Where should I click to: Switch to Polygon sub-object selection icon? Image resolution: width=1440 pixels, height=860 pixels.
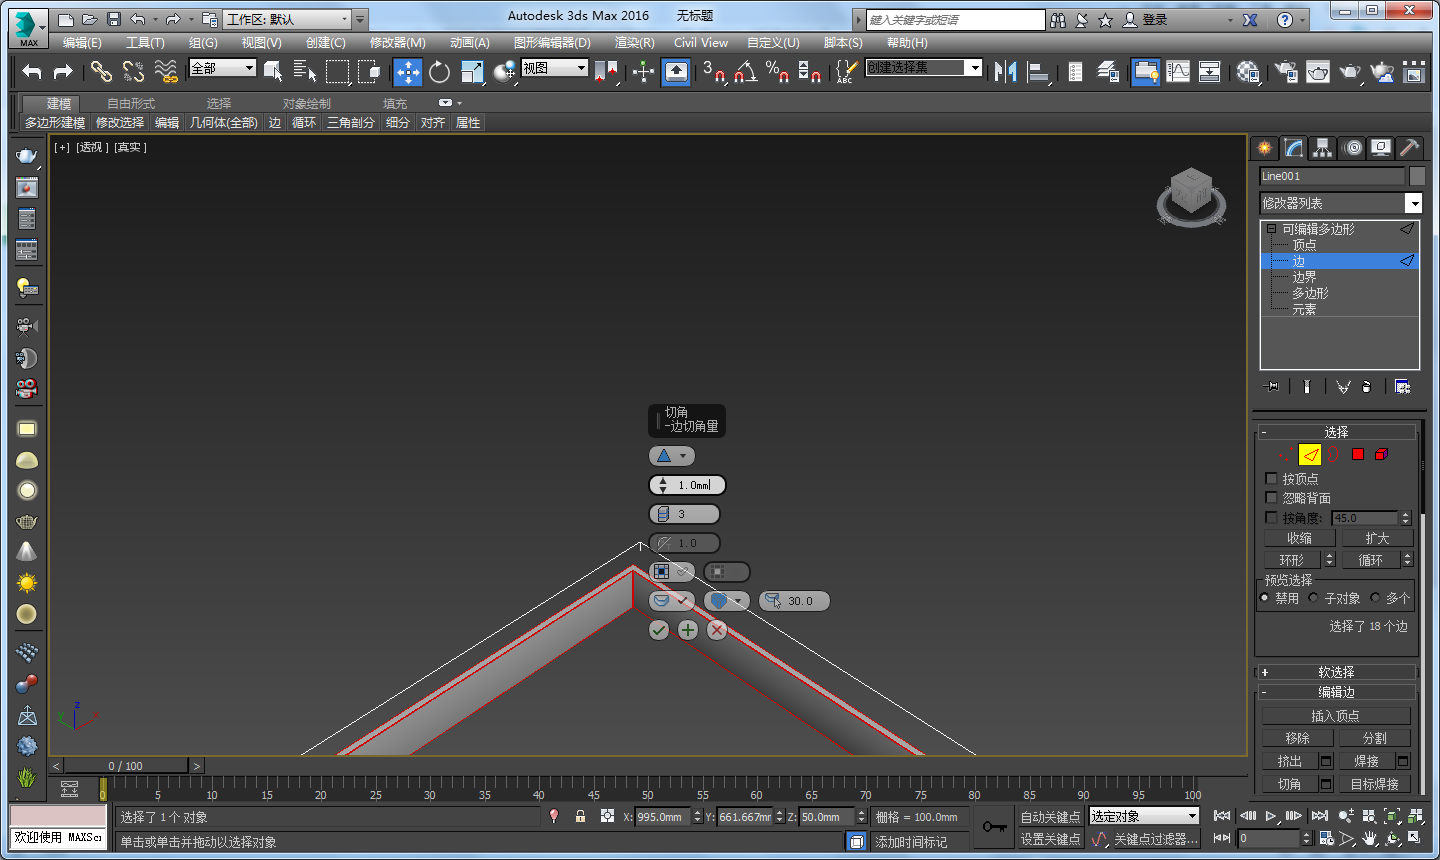point(1357,455)
